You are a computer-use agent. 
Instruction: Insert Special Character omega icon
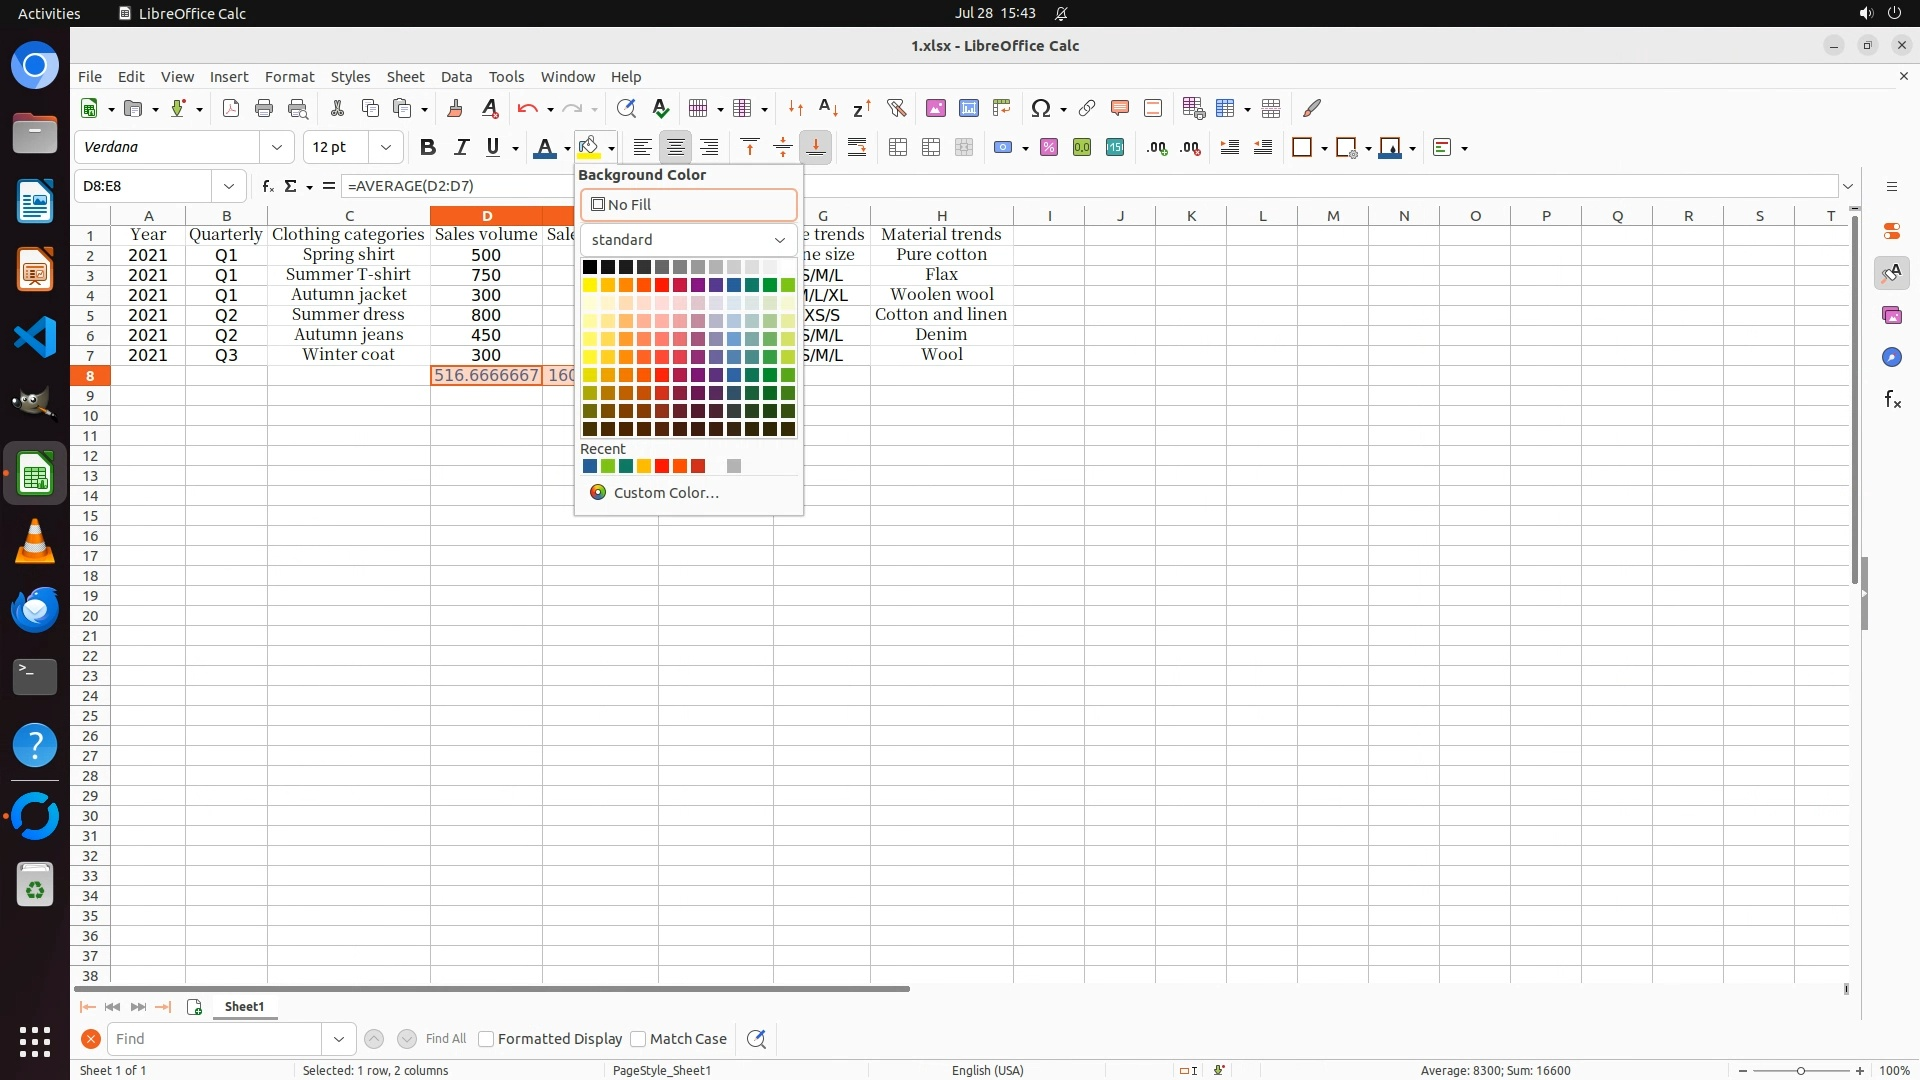pyautogui.click(x=1040, y=108)
